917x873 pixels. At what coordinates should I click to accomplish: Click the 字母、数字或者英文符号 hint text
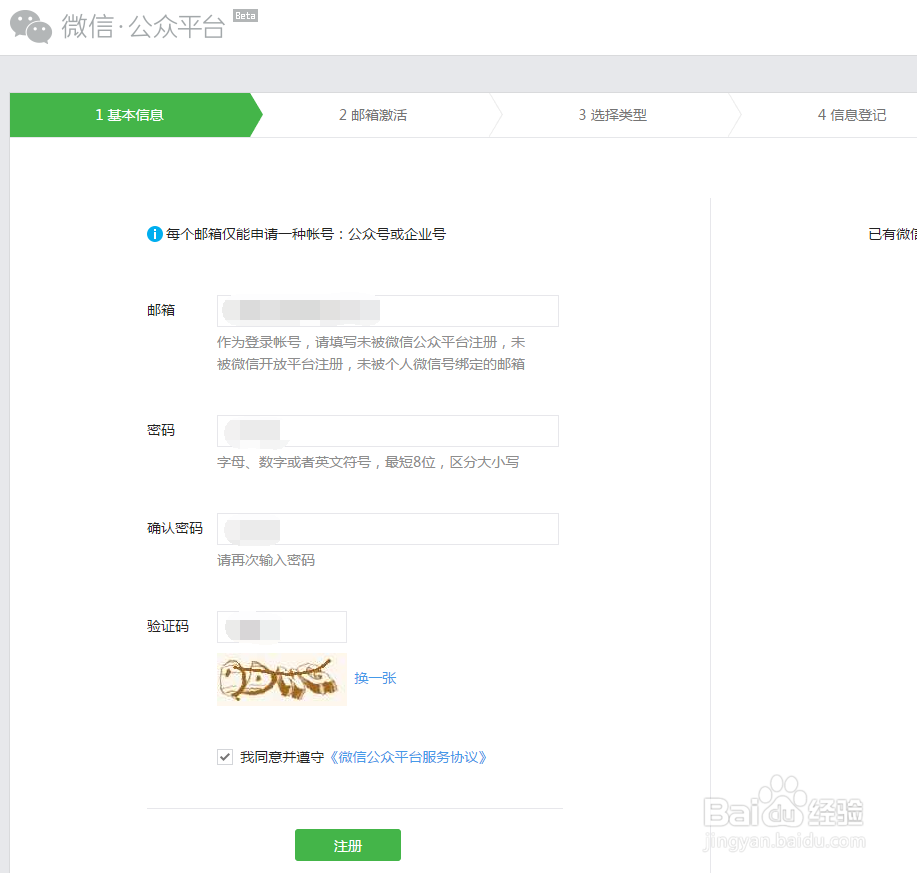point(368,462)
